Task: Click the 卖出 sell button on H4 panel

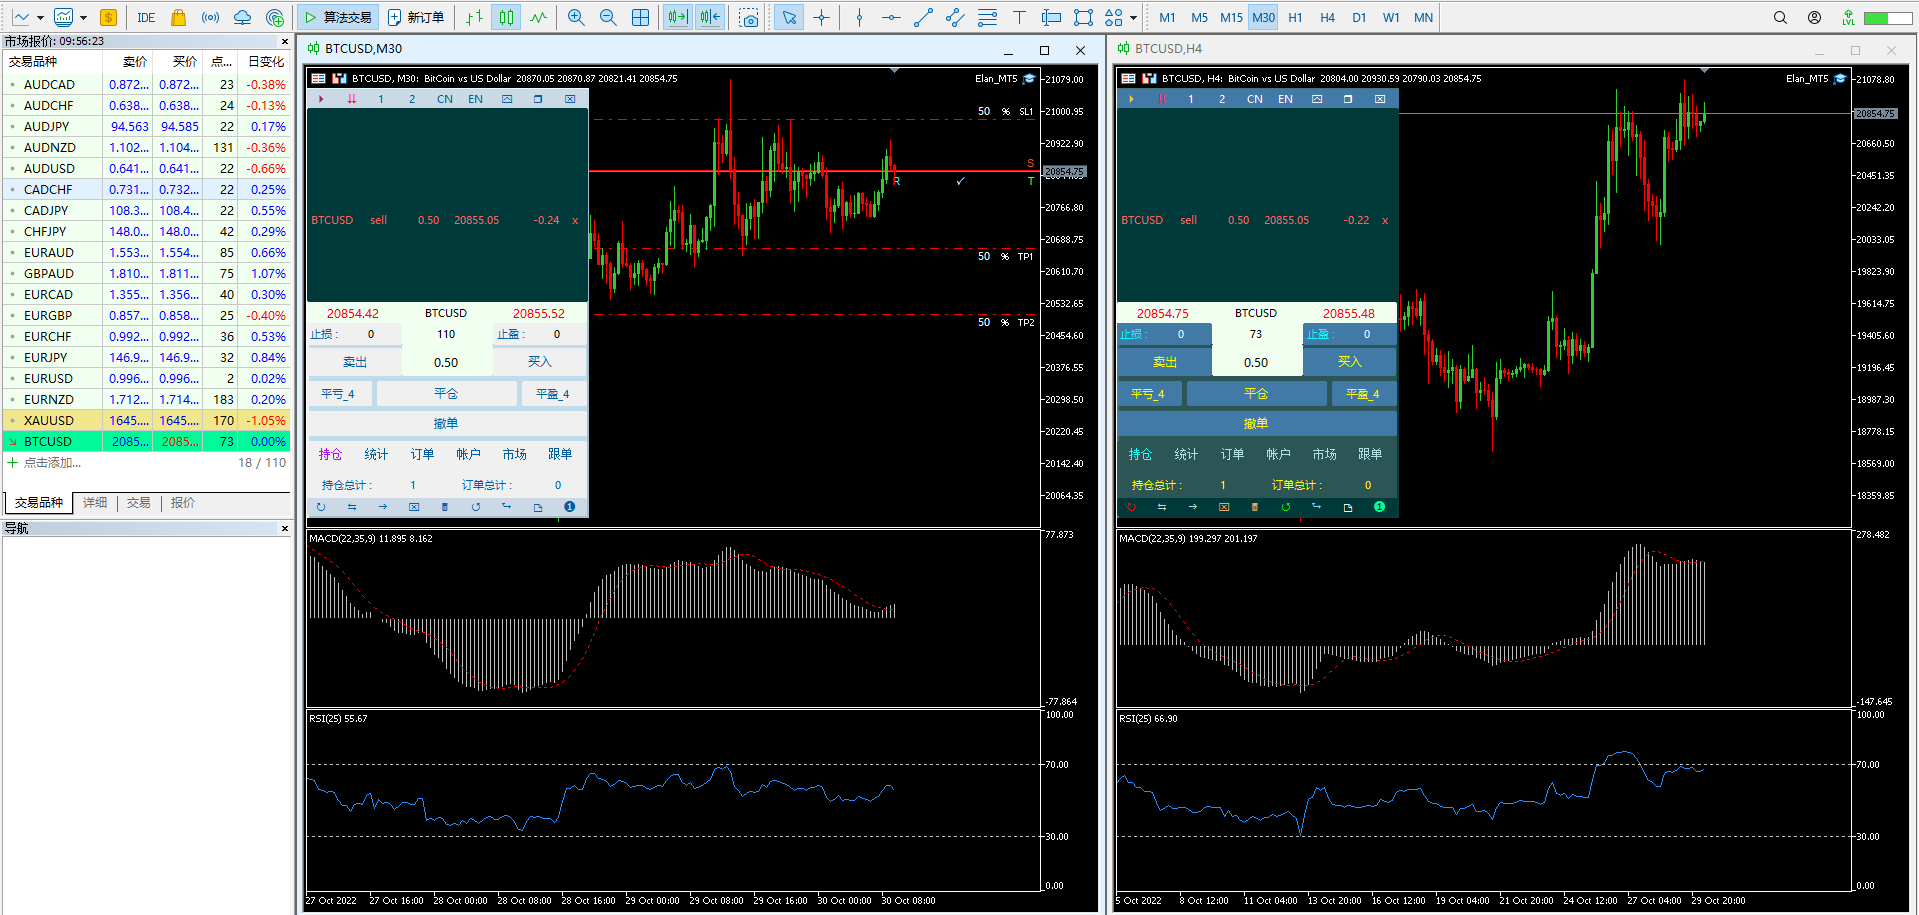Action: pyautogui.click(x=1164, y=362)
